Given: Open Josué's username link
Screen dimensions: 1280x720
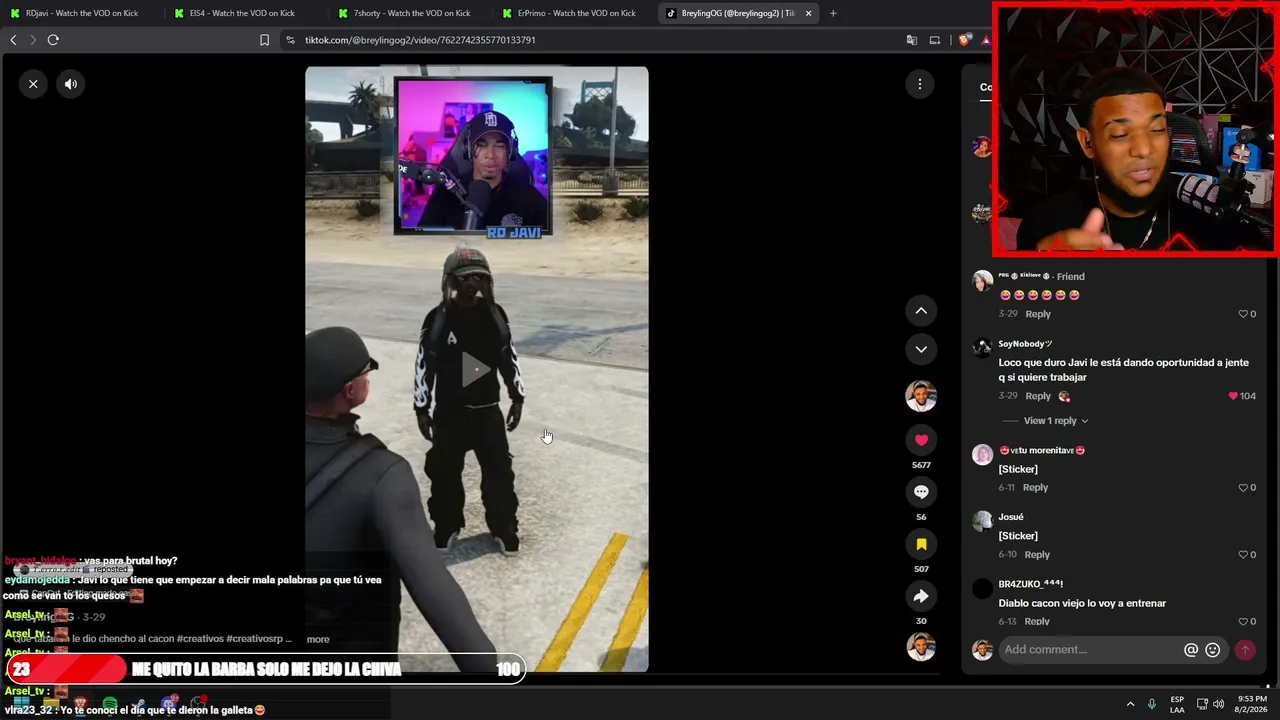Looking at the screenshot, I should (x=1011, y=517).
